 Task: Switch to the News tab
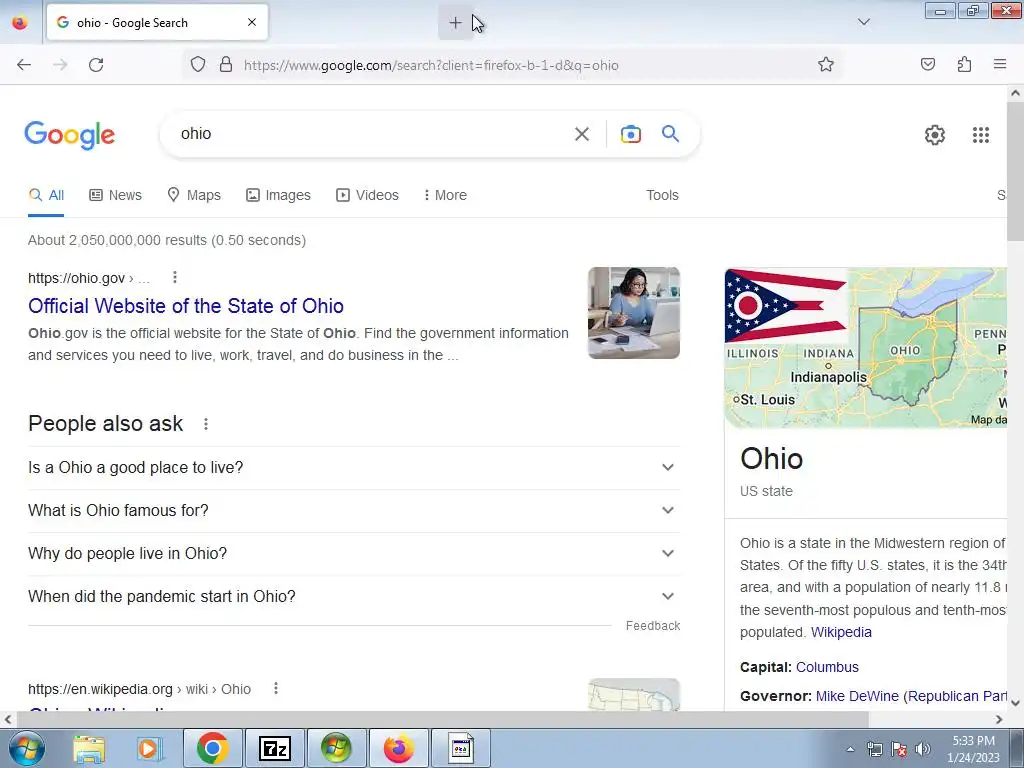point(116,195)
